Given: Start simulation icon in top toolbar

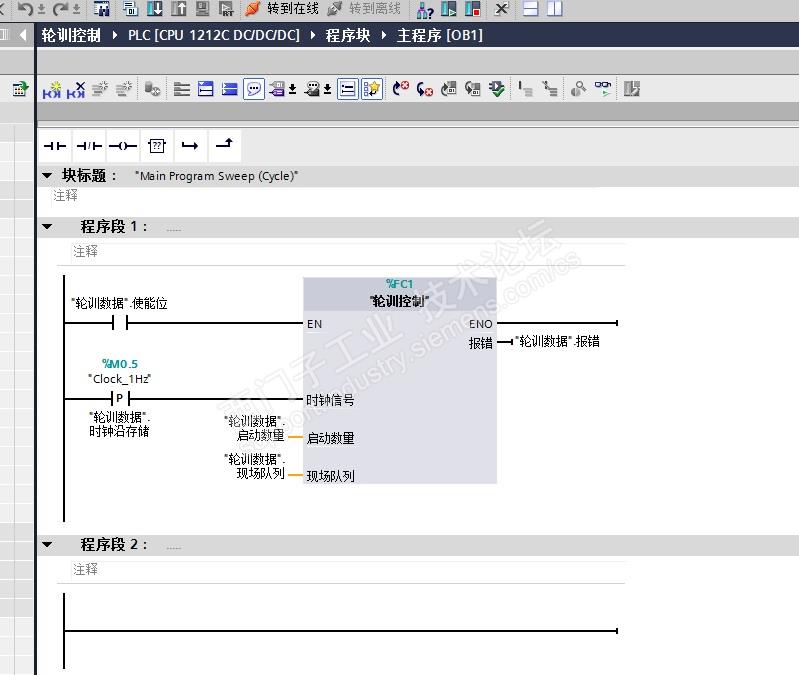Looking at the screenshot, I should coord(202,9).
